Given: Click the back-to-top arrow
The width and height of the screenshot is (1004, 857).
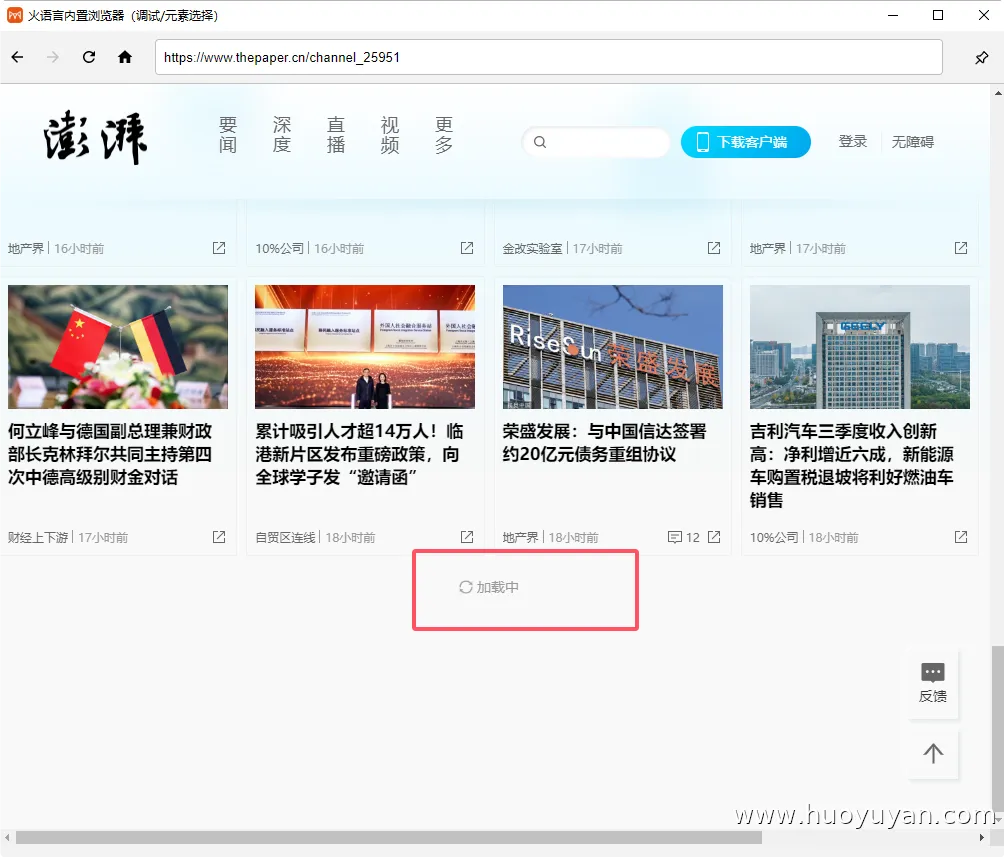Looking at the screenshot, I should pyautogui.click(x=933, y=753).
